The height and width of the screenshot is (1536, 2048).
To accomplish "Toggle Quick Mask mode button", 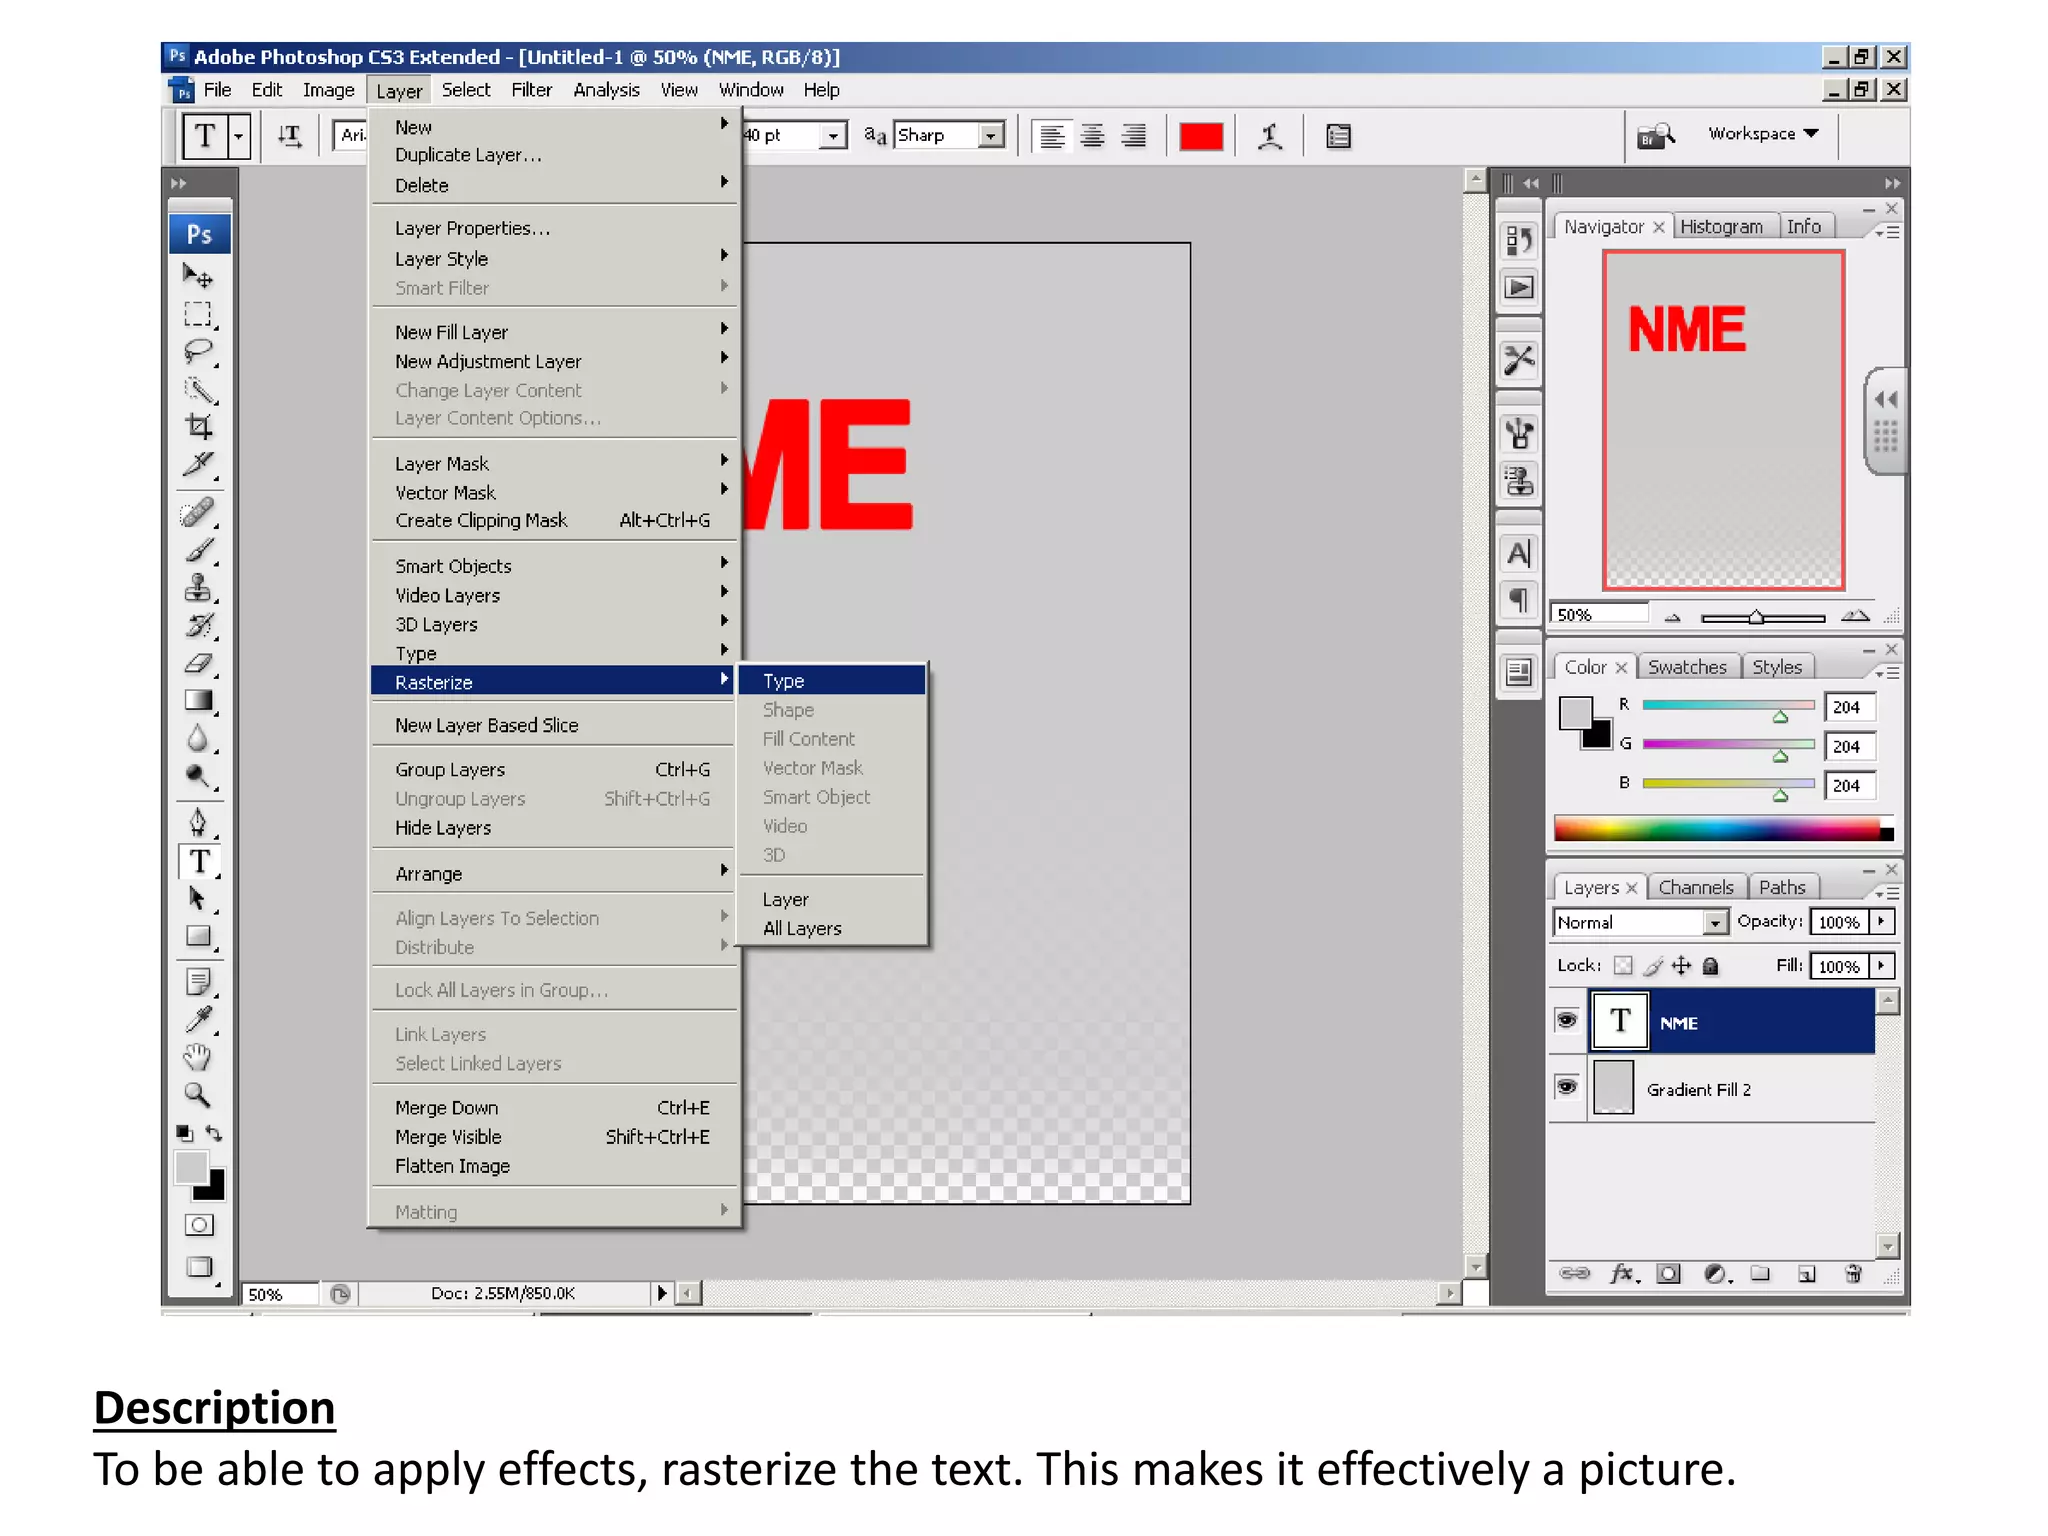I will pos(199,1225).
